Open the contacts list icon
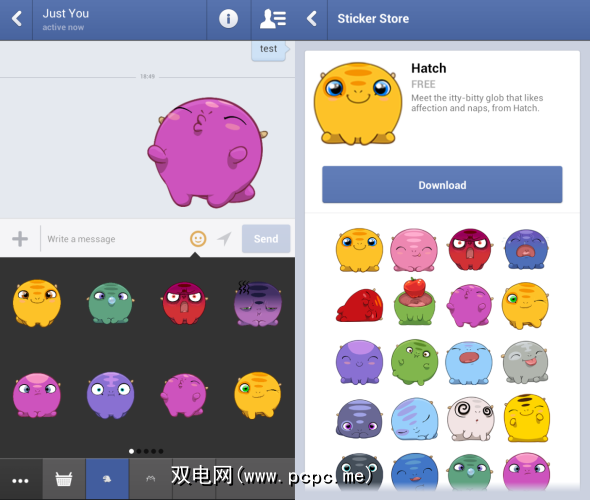Viewport: 590px width, 500px height. coord(273,18)
